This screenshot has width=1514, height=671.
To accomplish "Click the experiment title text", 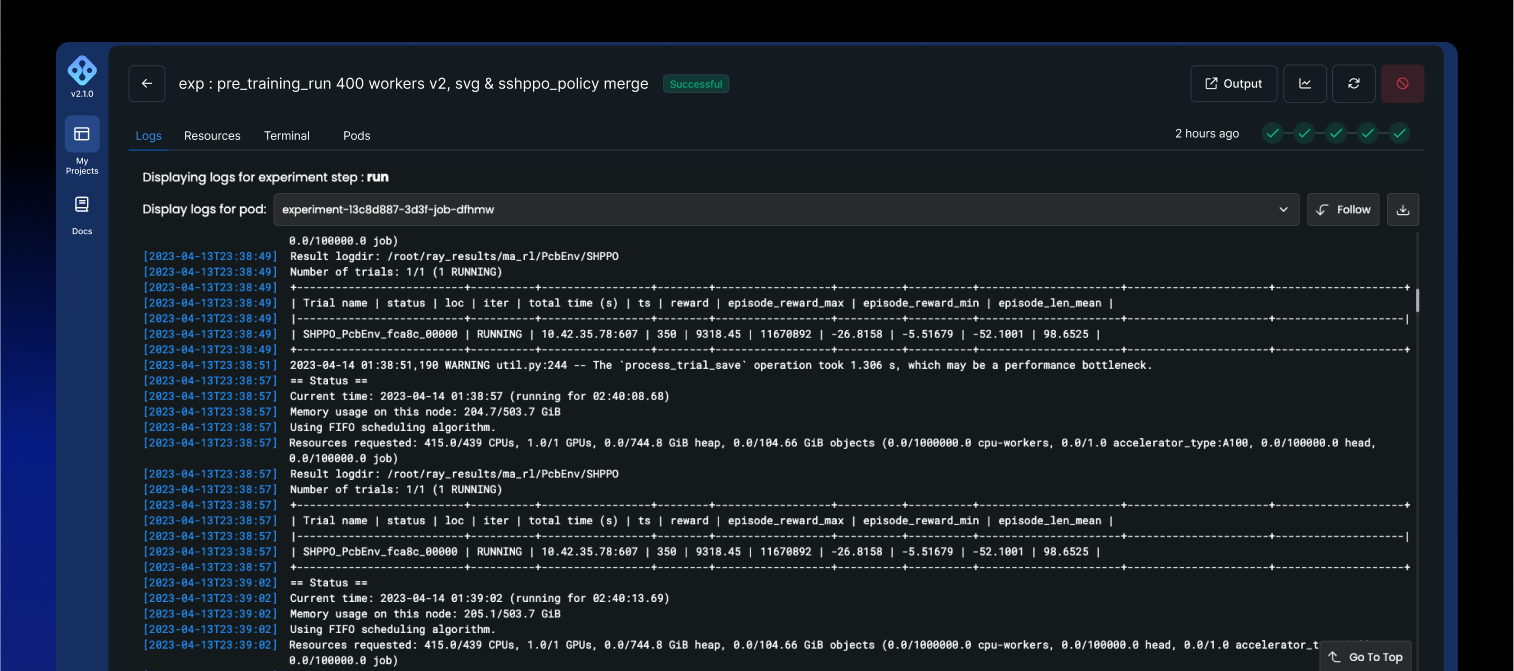I will pyautogui.click(x=413, y=84).
